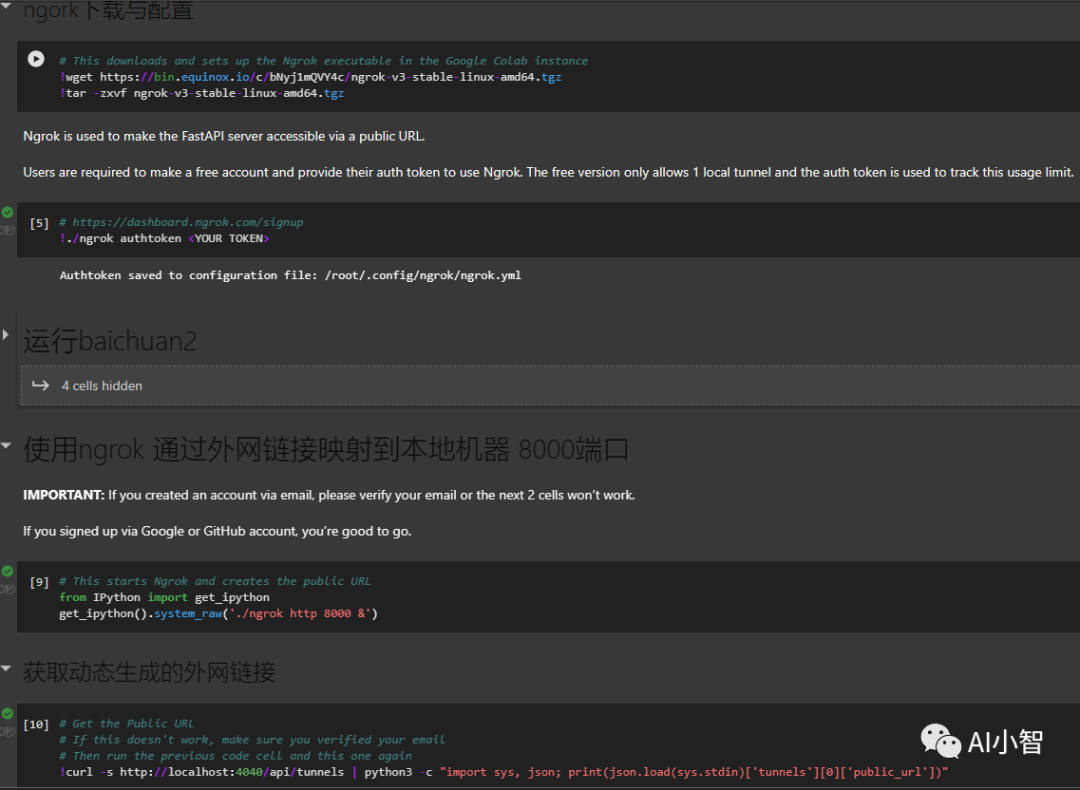The image size is (1080, 790).
Task: Collapse the 获取动态生成的外网链接 section
Action: pyautogui.click(x=7, y=667)
